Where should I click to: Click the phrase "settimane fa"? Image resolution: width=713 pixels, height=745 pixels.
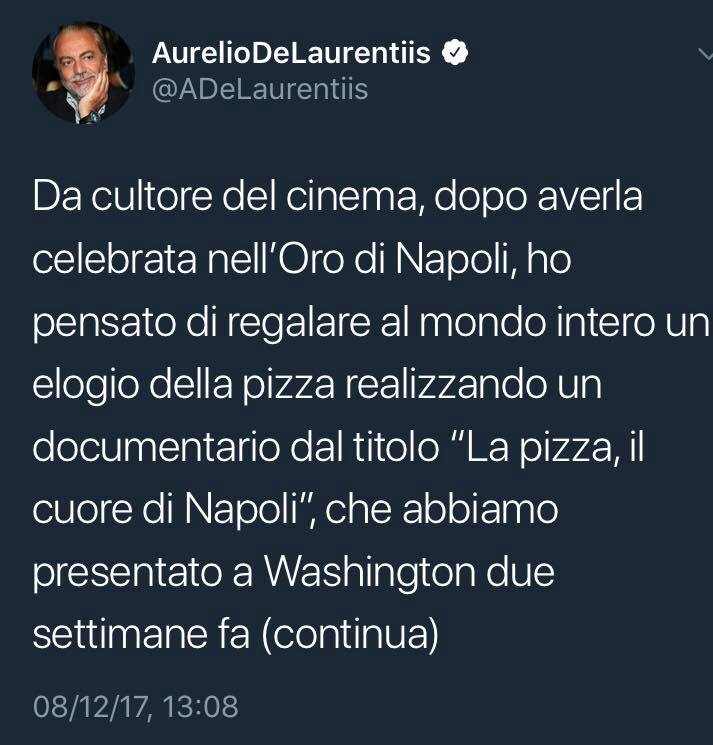pyautogui.click(x=141, y=634)
